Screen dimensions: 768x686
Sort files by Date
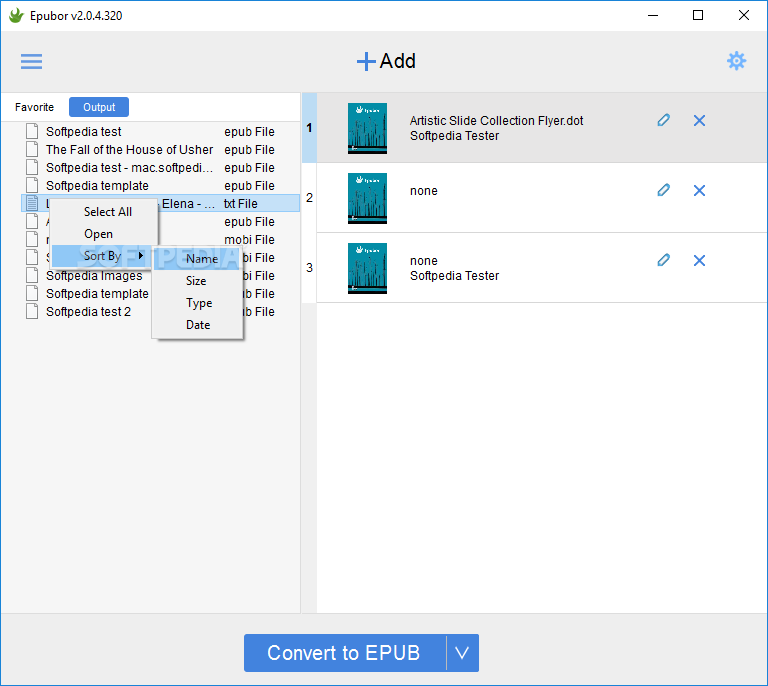tap(197, 325)
